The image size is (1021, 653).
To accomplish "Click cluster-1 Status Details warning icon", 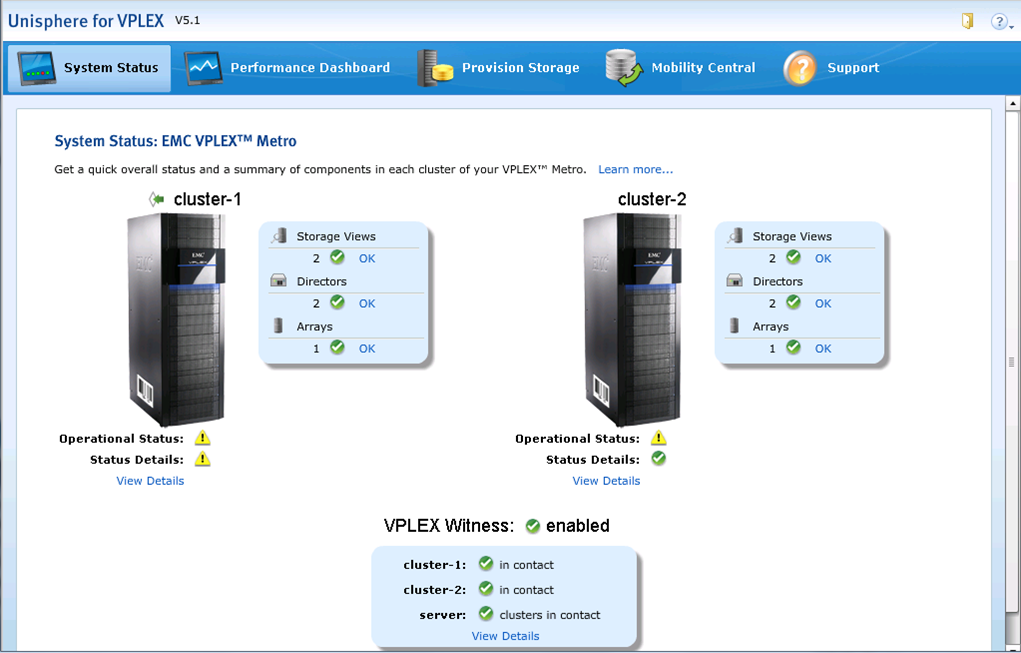I will point(203,459).
